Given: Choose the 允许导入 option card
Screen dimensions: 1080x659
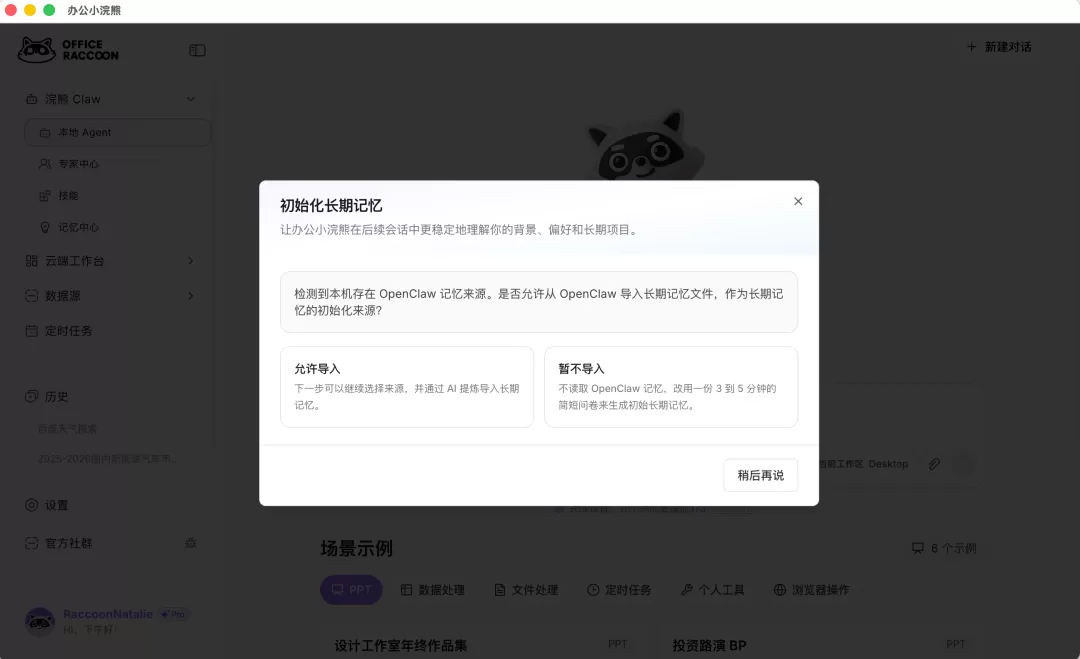Looking at the screenshot, I should tap(407, 387).
